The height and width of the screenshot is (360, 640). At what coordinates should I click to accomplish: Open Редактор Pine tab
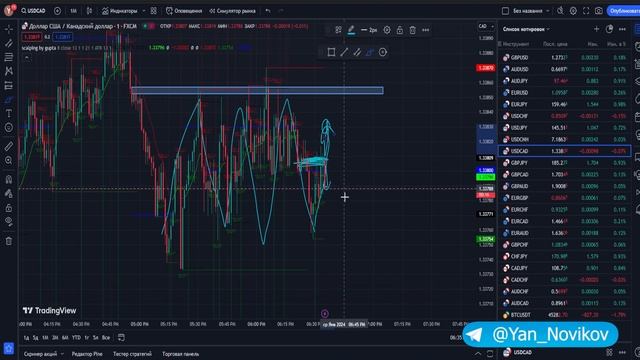click(x=87, y=354)
